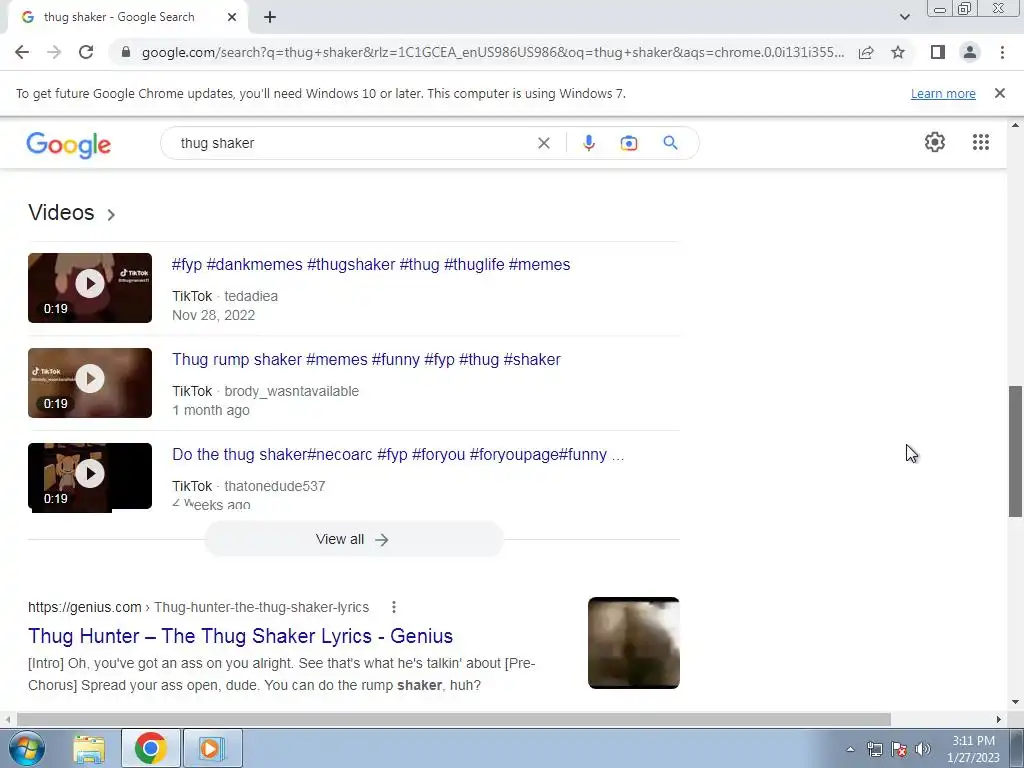Open a new tab with the plus icon
This screenshot has width=1024, height=768.
coord(270,18)
